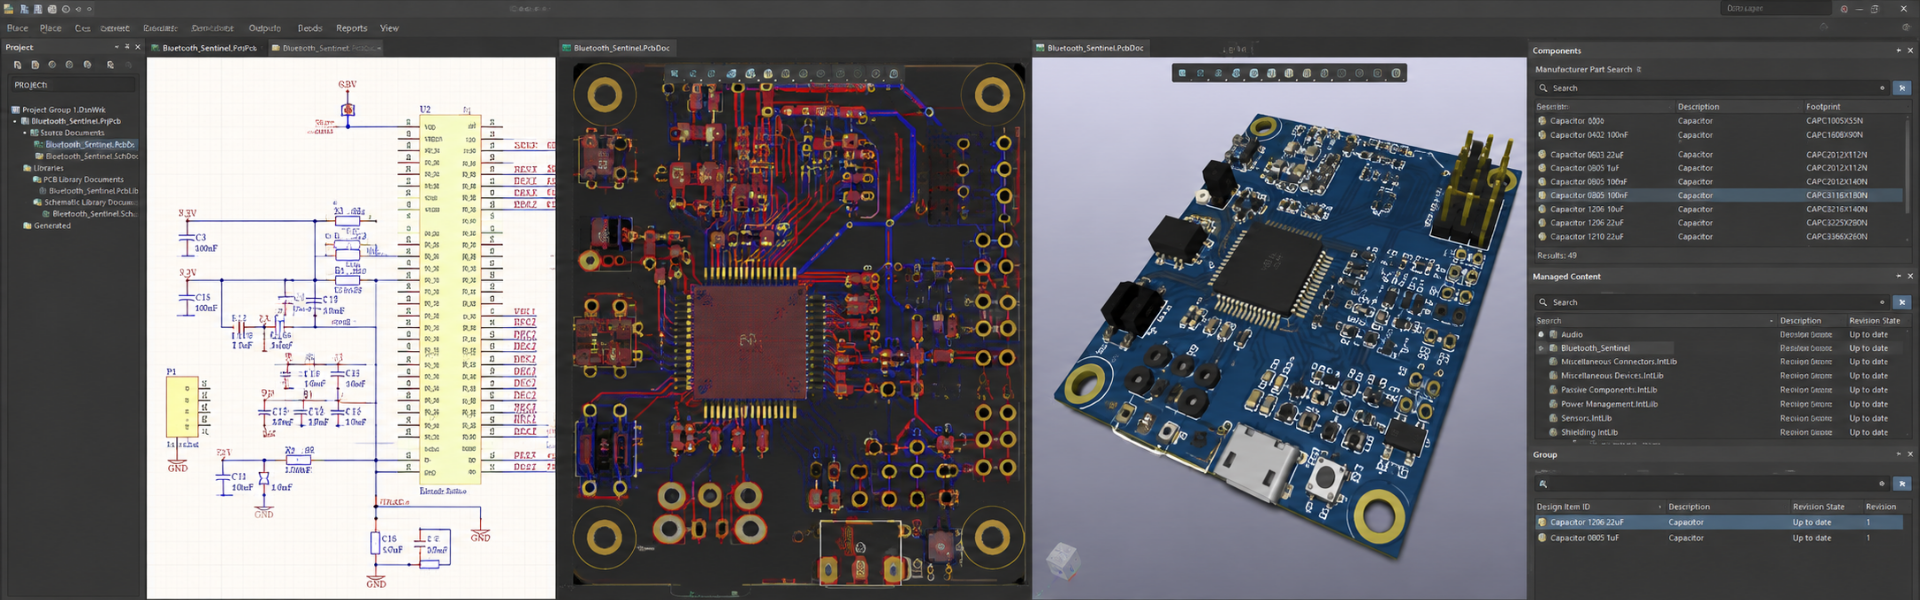Select the Libraries folder in project tree
The width and height of the screenshot is (1920, 600).
pyautogui.click(x=43, y=168)
